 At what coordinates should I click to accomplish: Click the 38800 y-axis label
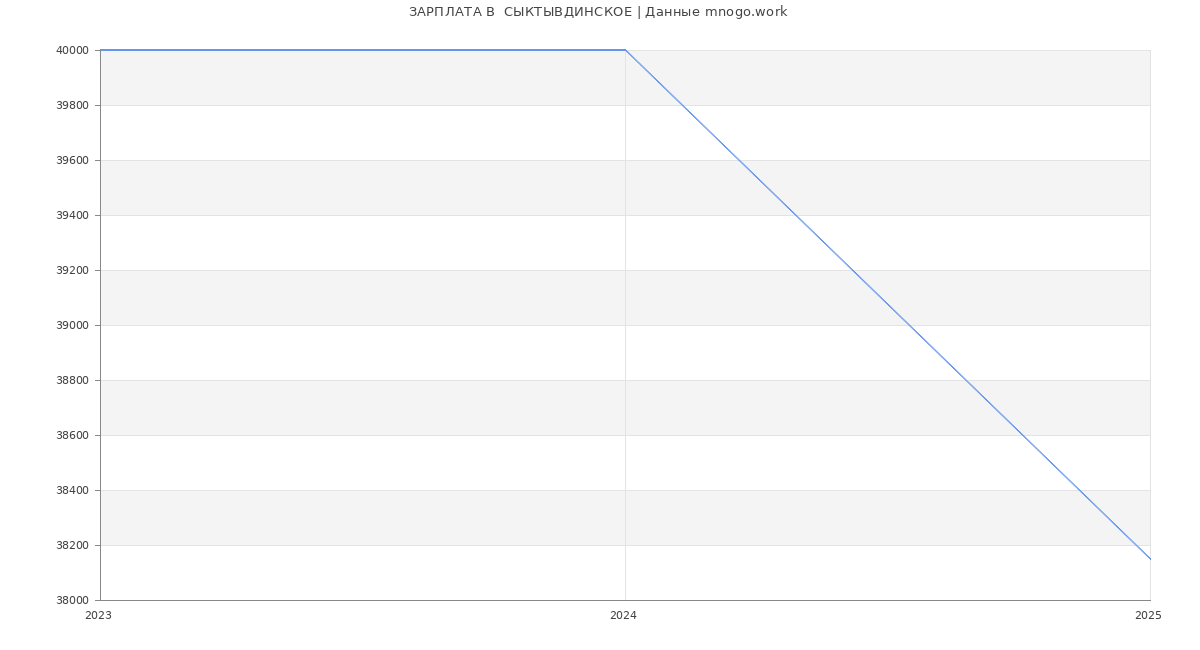click(72, 380)
